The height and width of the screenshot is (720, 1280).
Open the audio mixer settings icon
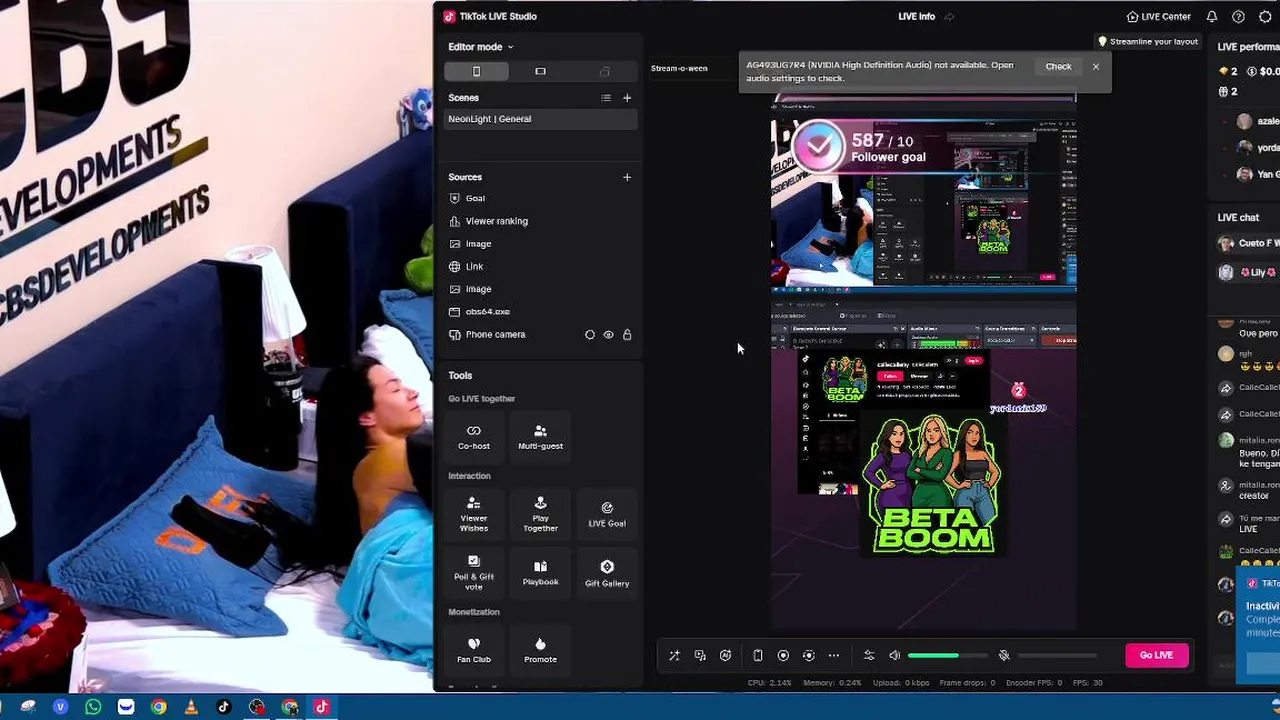[869, 656]
